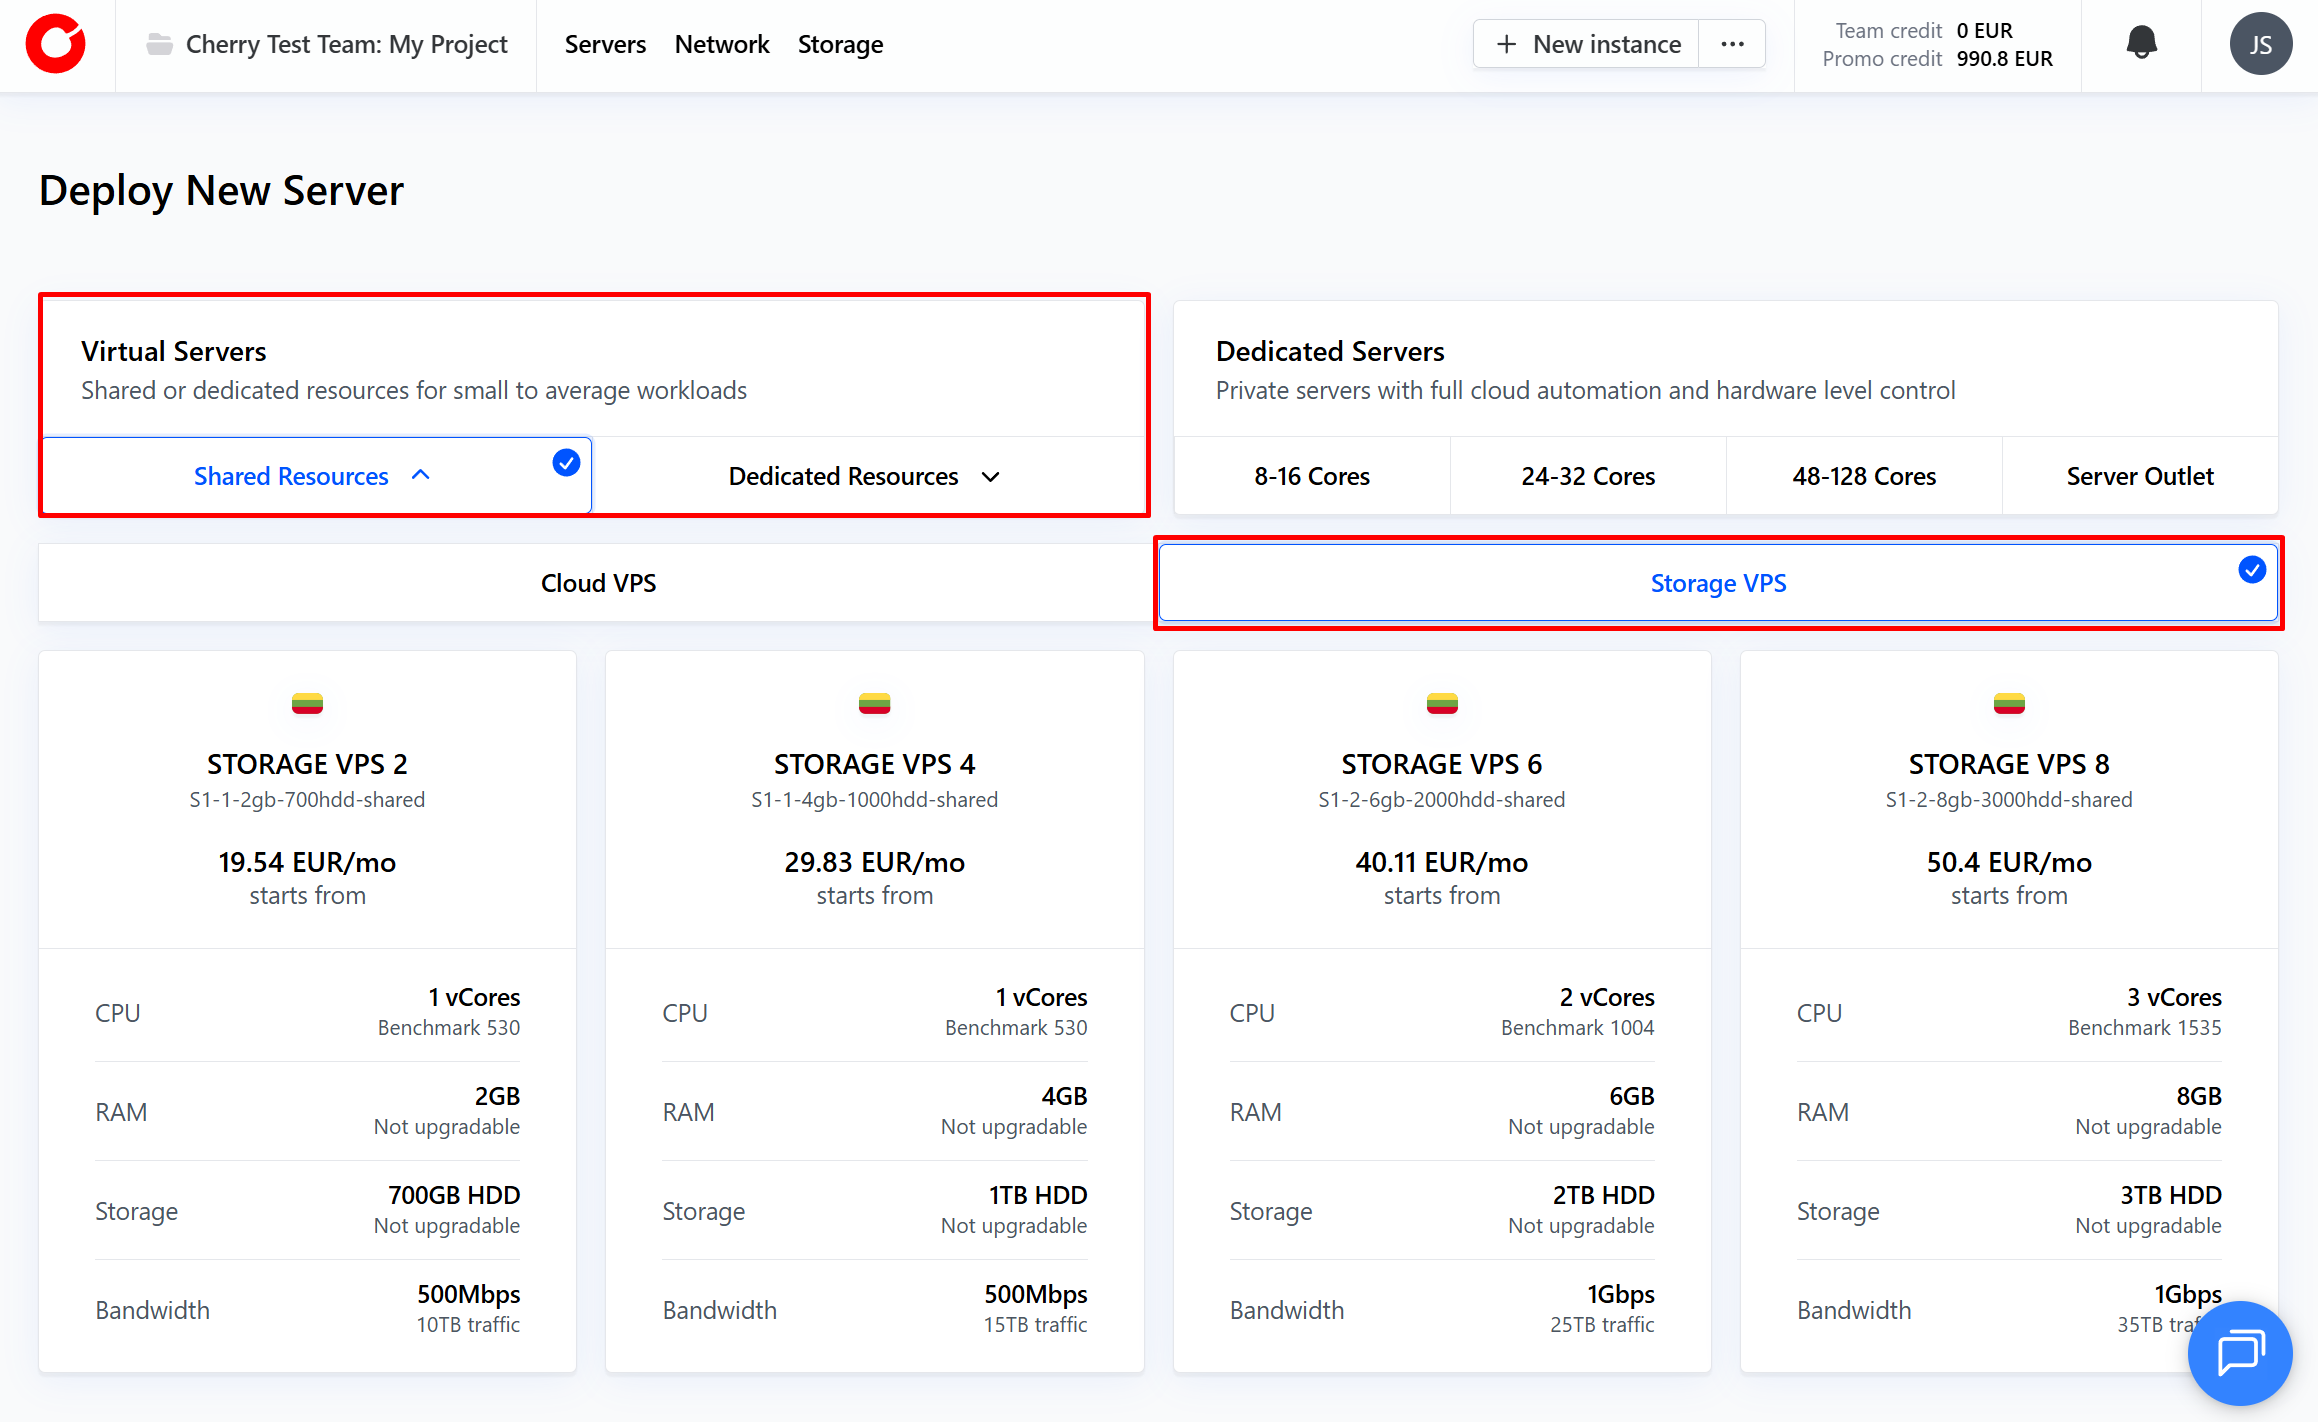Screen dimensions: 2318x1422
Task: Select the Cloud VPS option
Action: tap(597, 583)
